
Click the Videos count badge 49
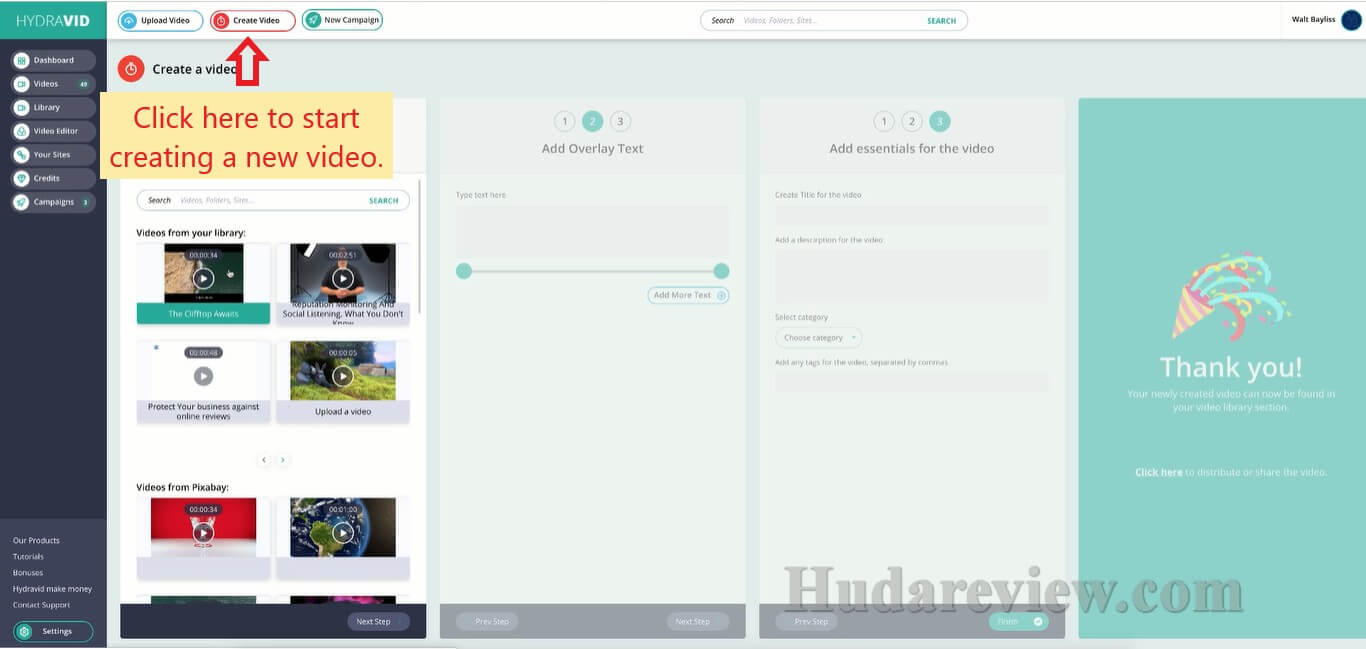84,84
